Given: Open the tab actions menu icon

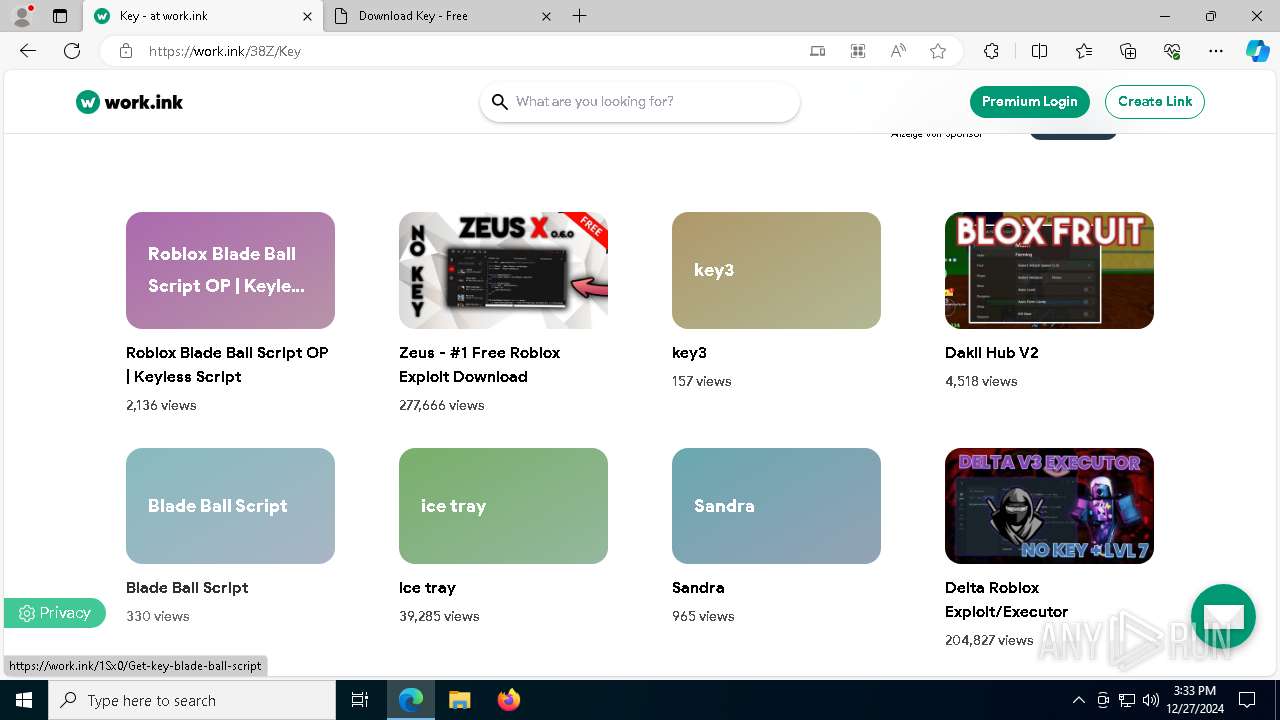Looking at the screenshot, I should pyautogui.click(x=60, y=16).
